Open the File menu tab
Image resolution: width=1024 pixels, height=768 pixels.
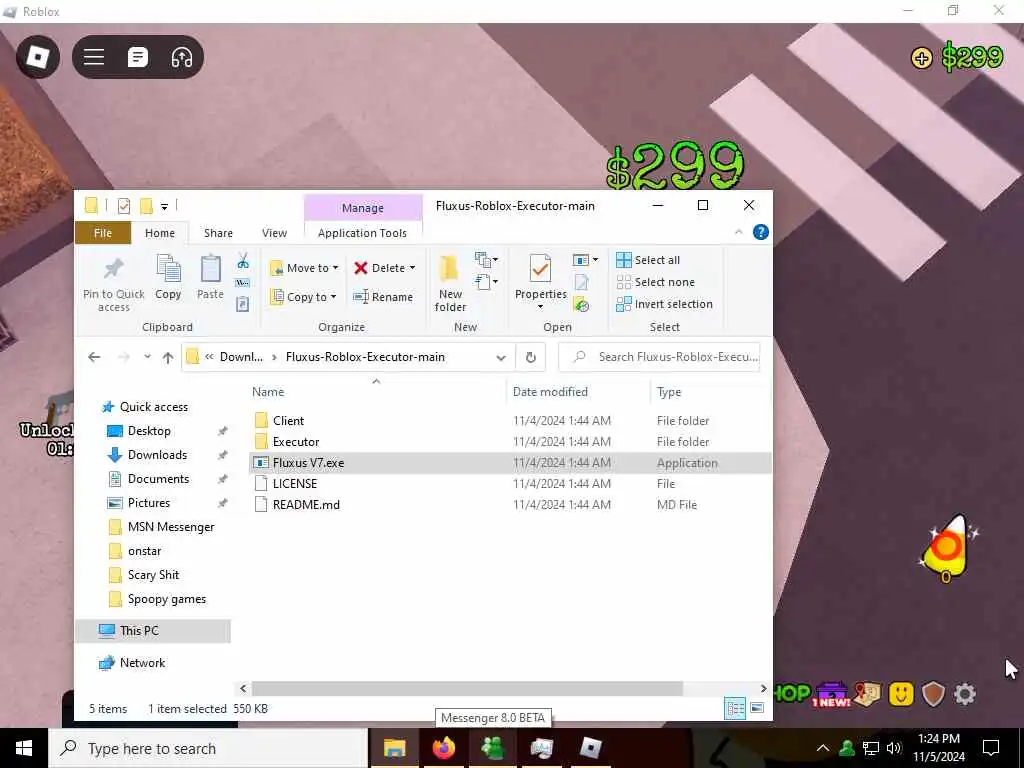point(103,233)
